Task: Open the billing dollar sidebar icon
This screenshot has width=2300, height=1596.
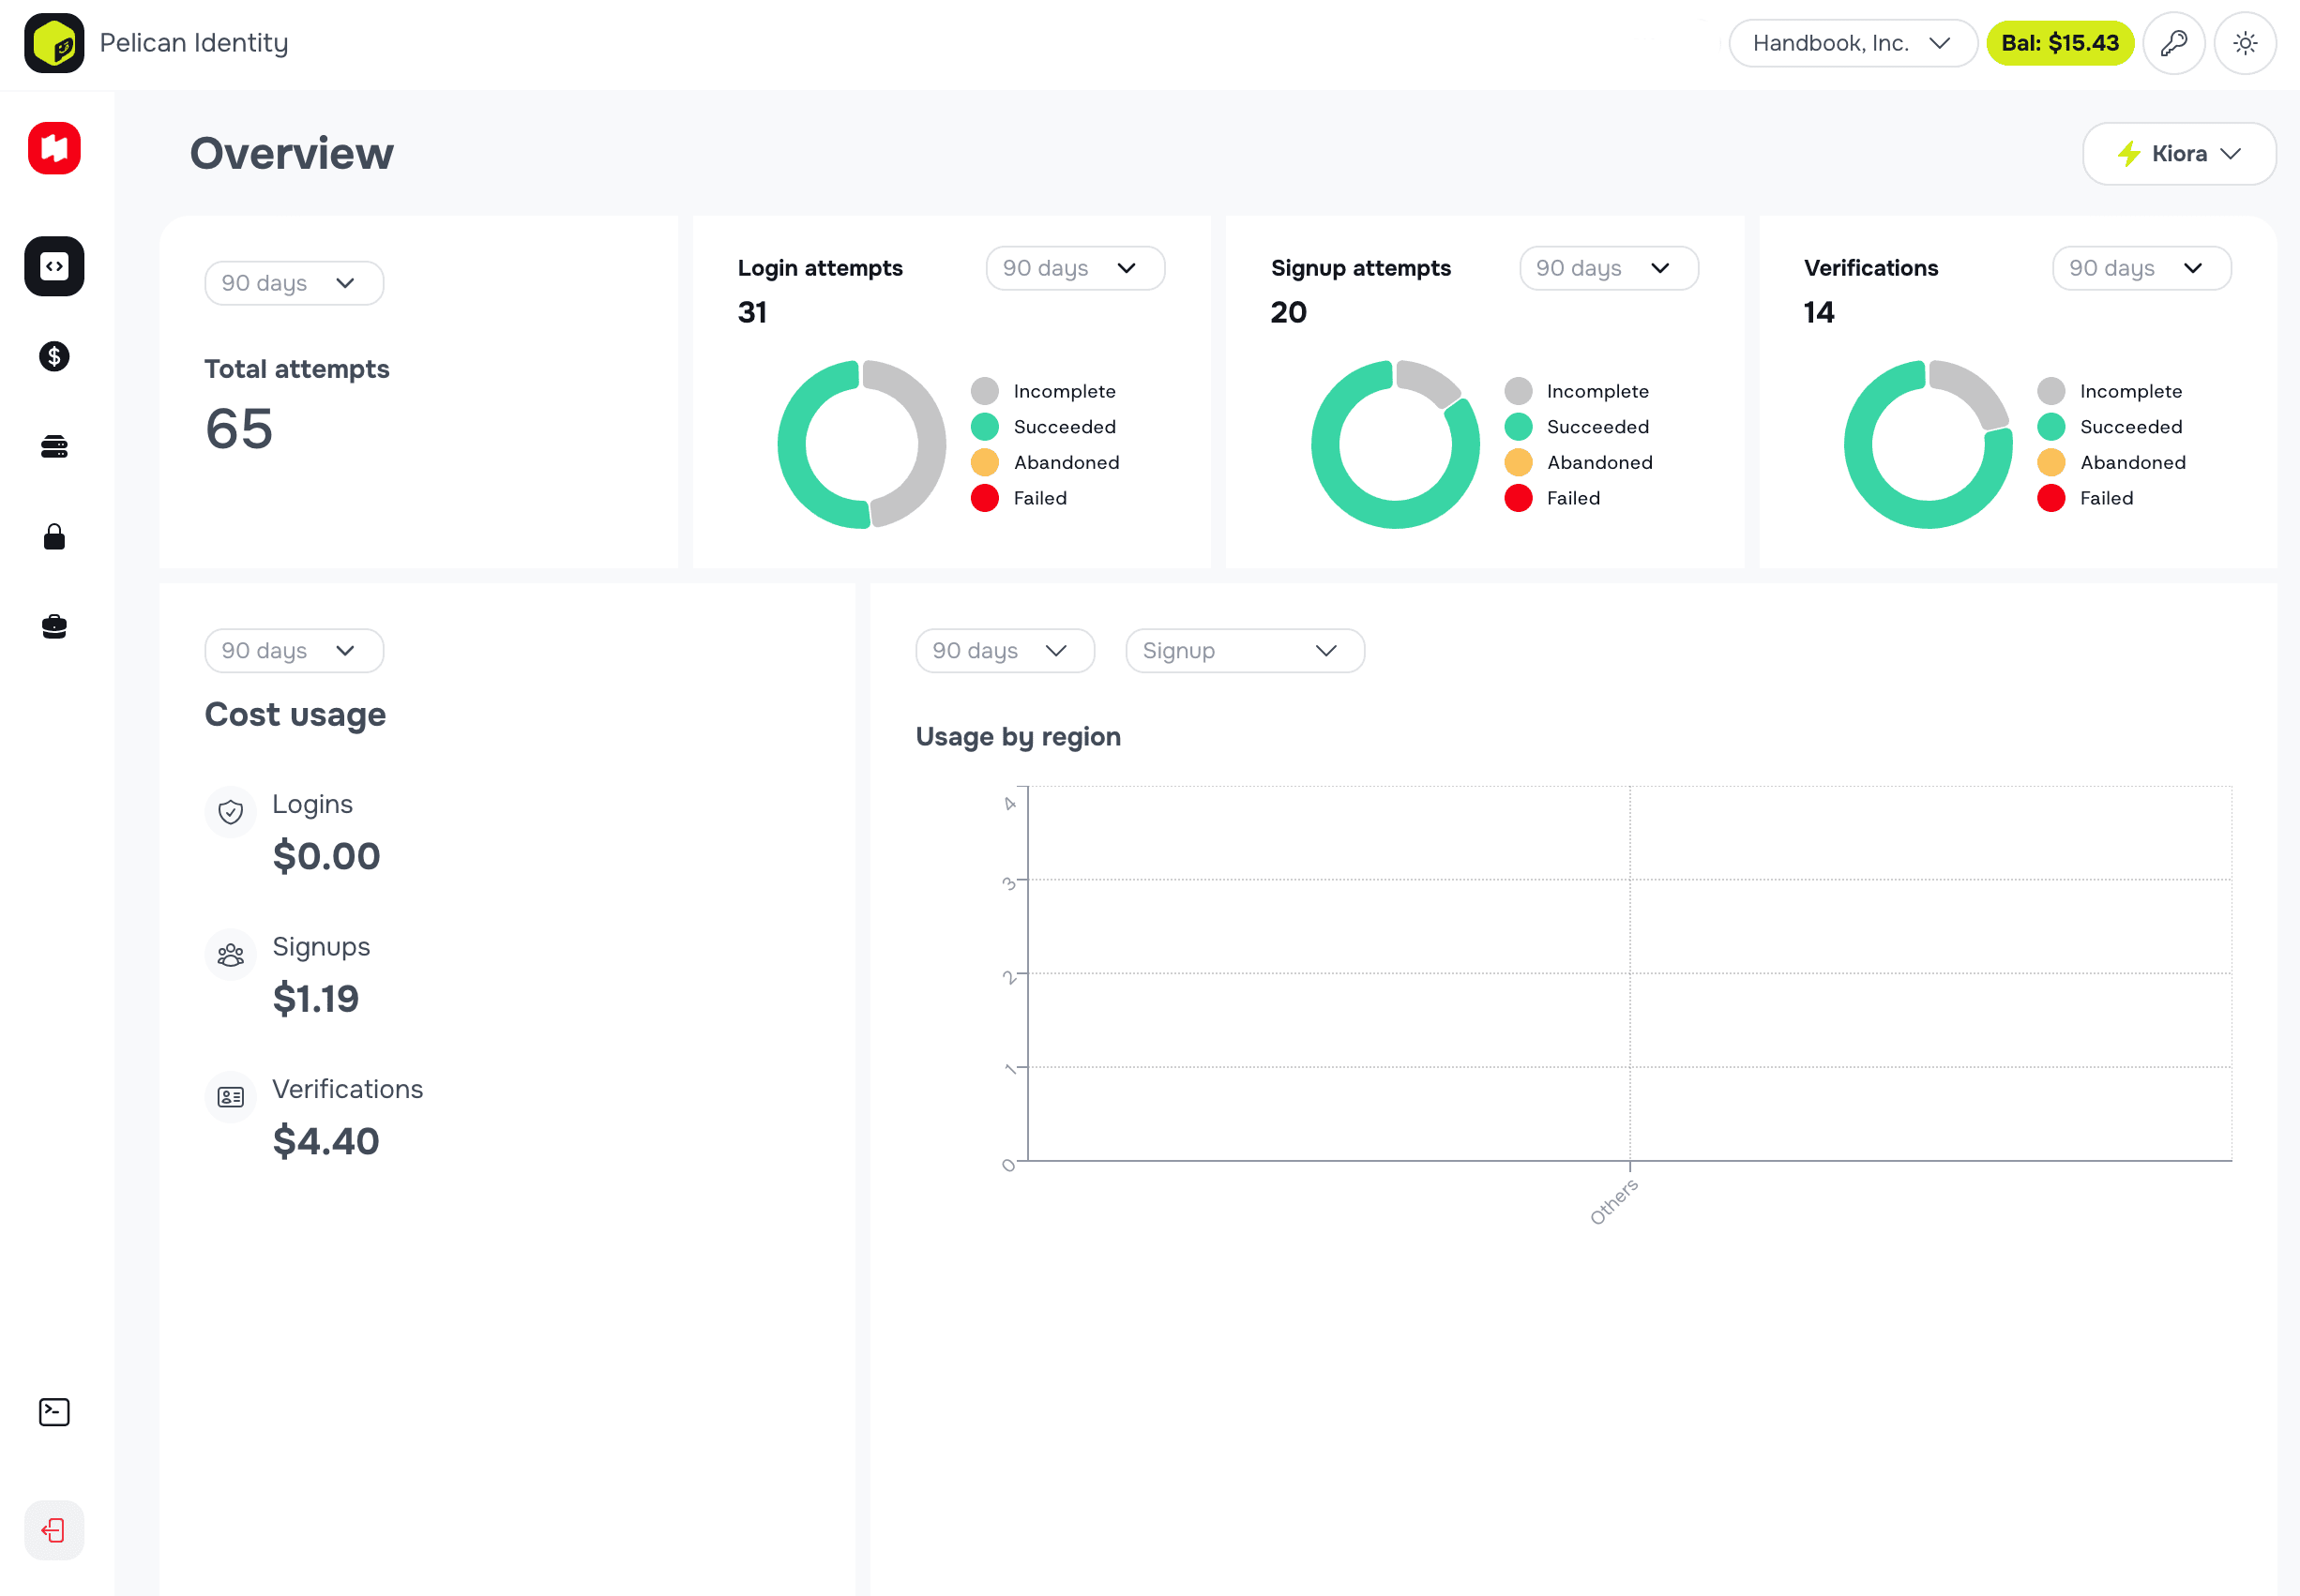Action: coord(54,356)
